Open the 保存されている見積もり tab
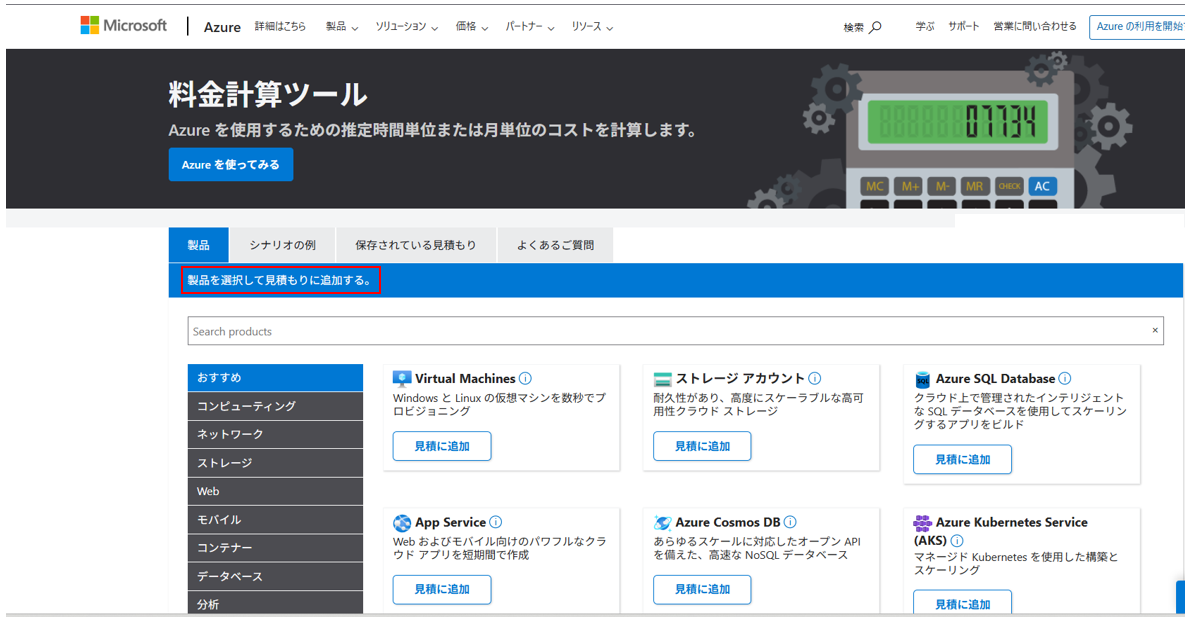The image size is (1187, 620). 416,245
